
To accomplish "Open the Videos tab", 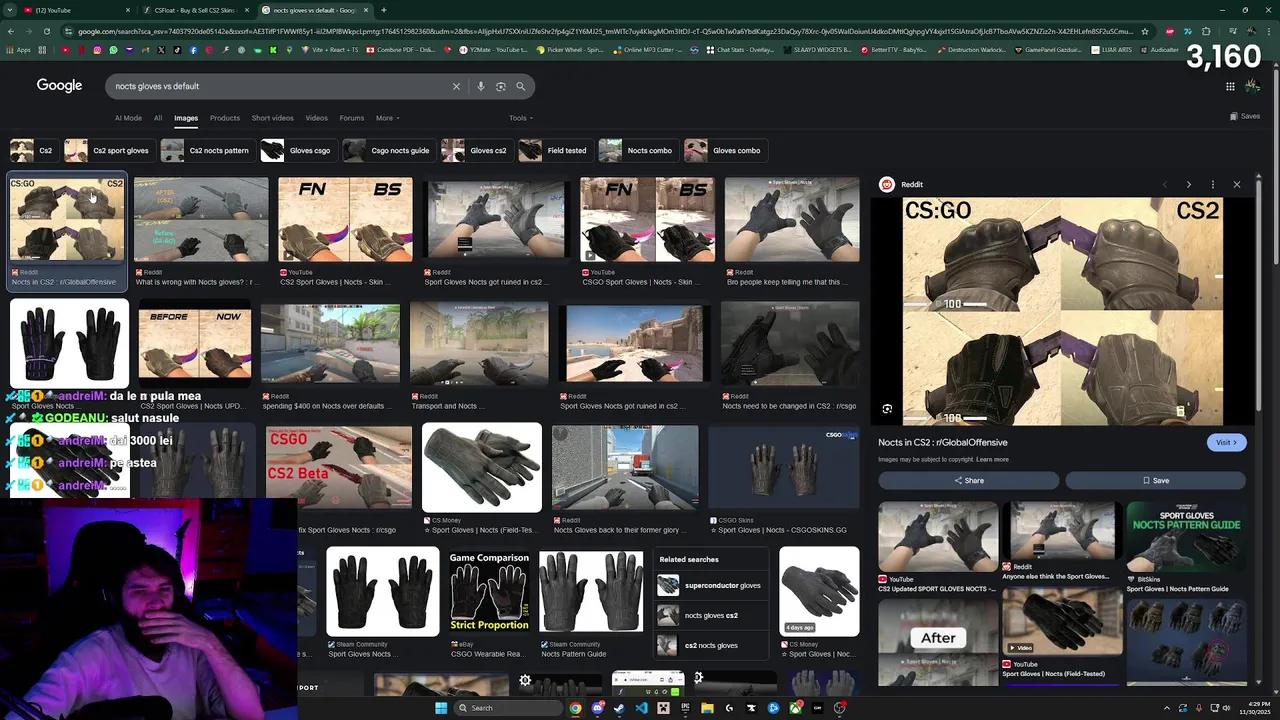I will click(x=316, y=118).
